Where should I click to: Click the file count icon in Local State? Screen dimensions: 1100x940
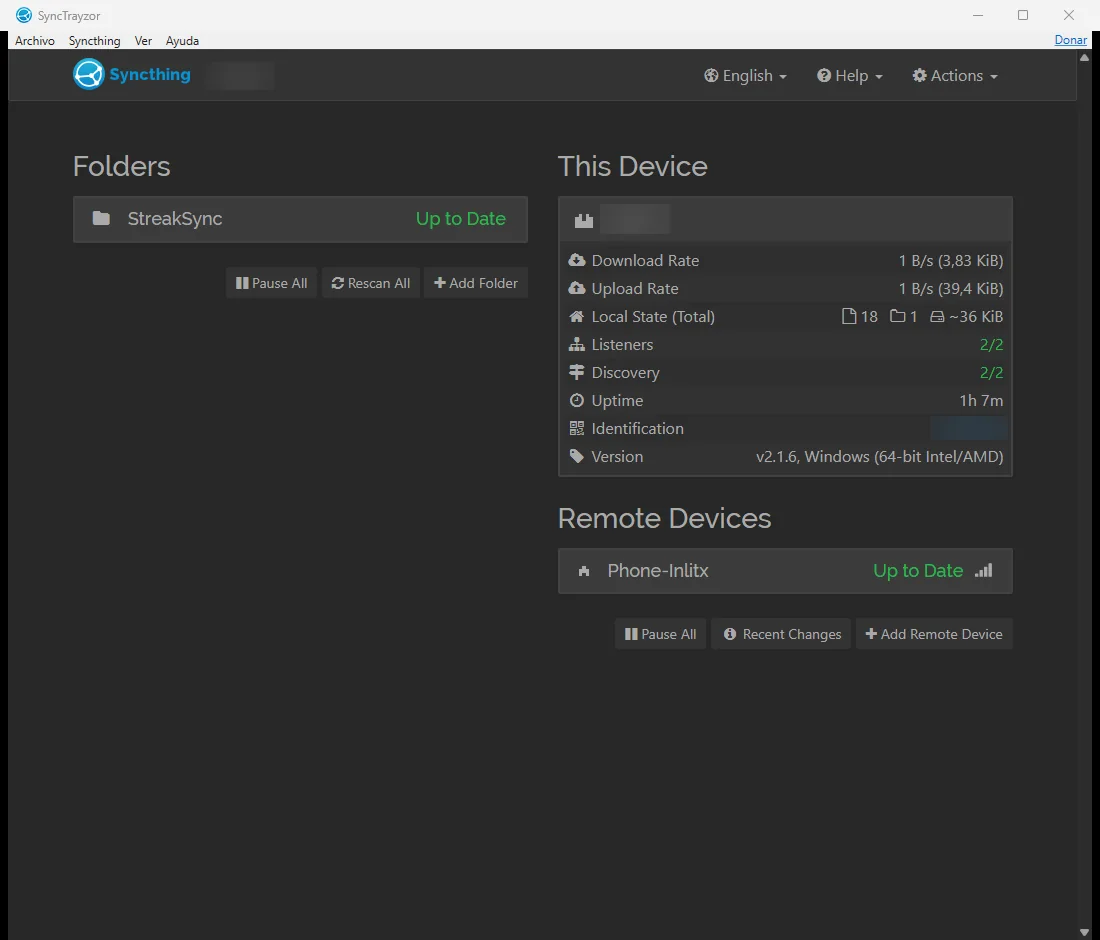[x=849, y=316]
